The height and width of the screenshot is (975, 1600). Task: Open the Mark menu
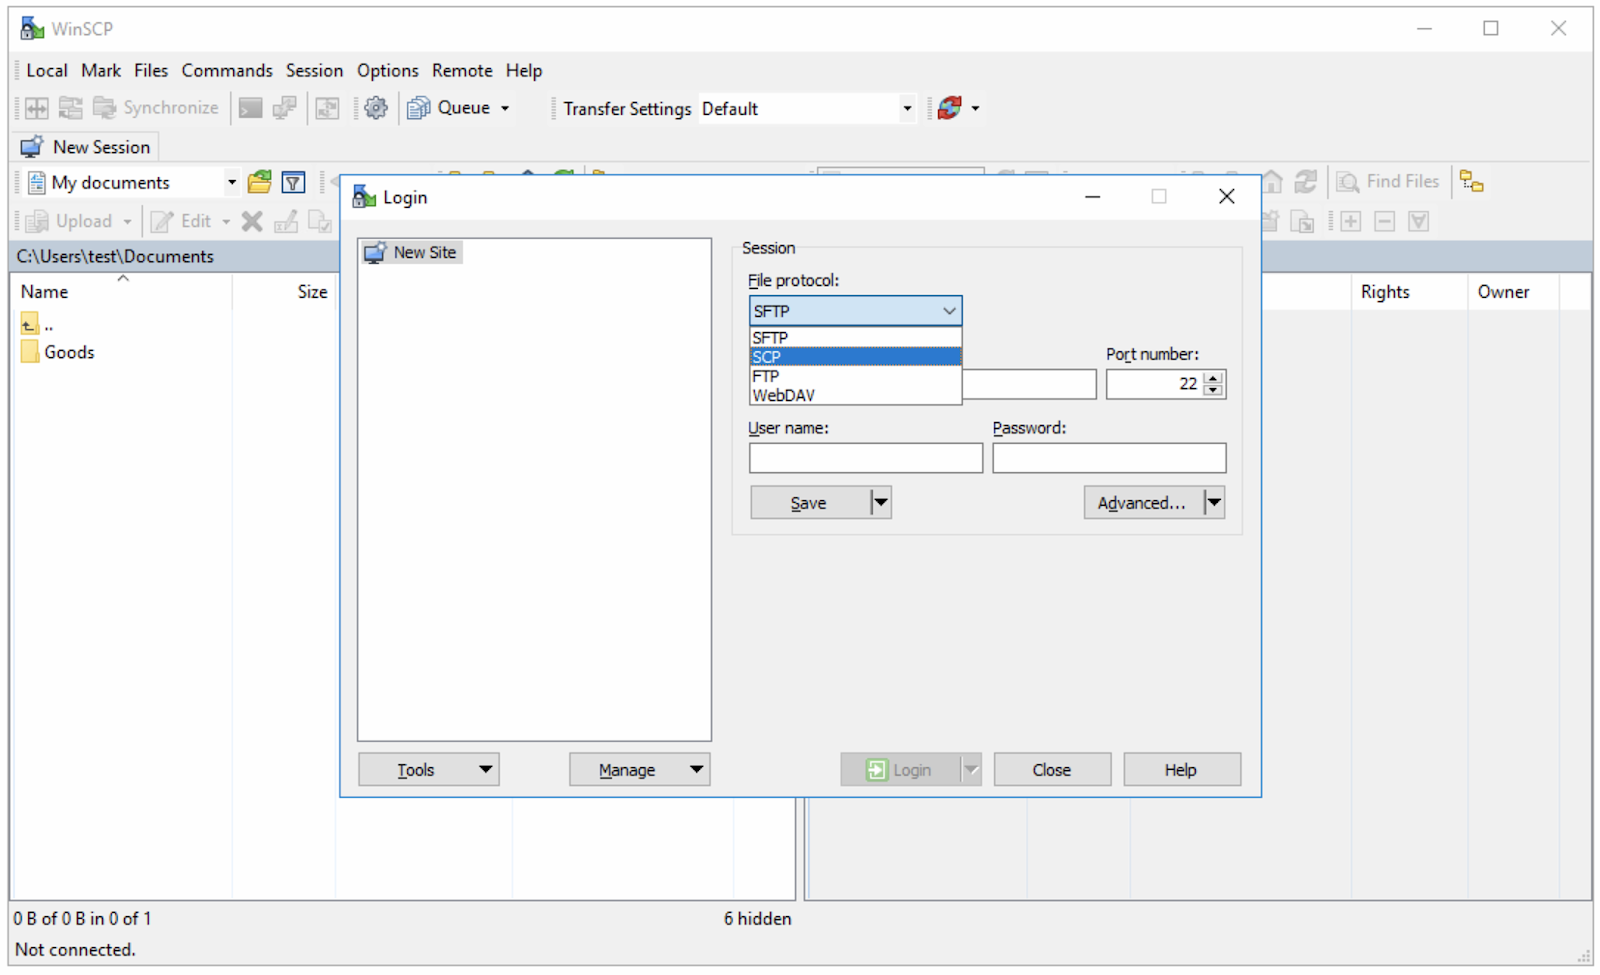pyautogui.click(x=101, y=70)
